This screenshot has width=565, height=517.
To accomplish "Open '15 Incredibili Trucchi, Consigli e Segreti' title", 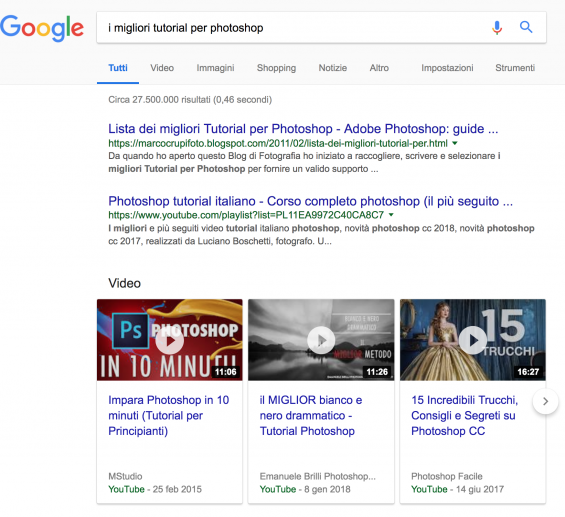I will [464, 415].
